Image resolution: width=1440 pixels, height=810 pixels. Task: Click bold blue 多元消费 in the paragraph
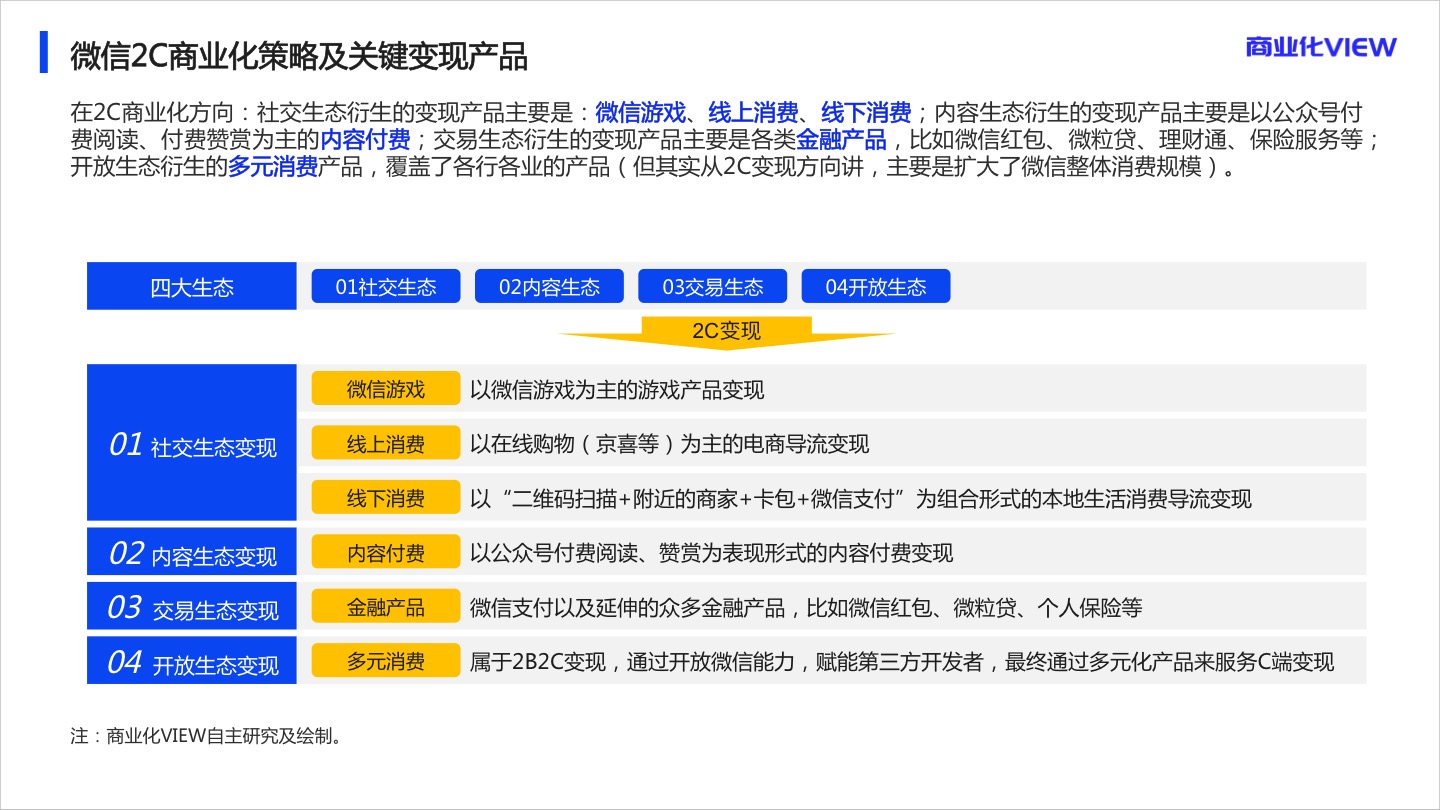pos(273,166)
